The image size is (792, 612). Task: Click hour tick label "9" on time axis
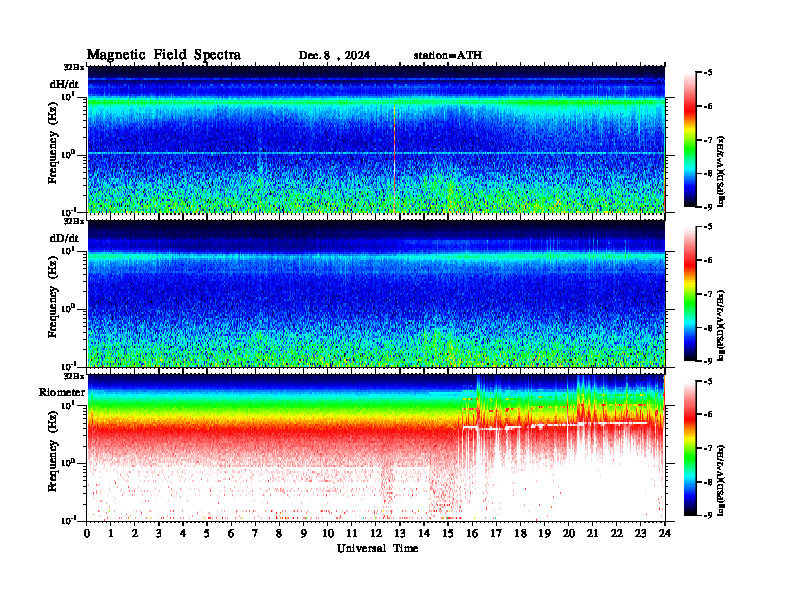(304, 533)
